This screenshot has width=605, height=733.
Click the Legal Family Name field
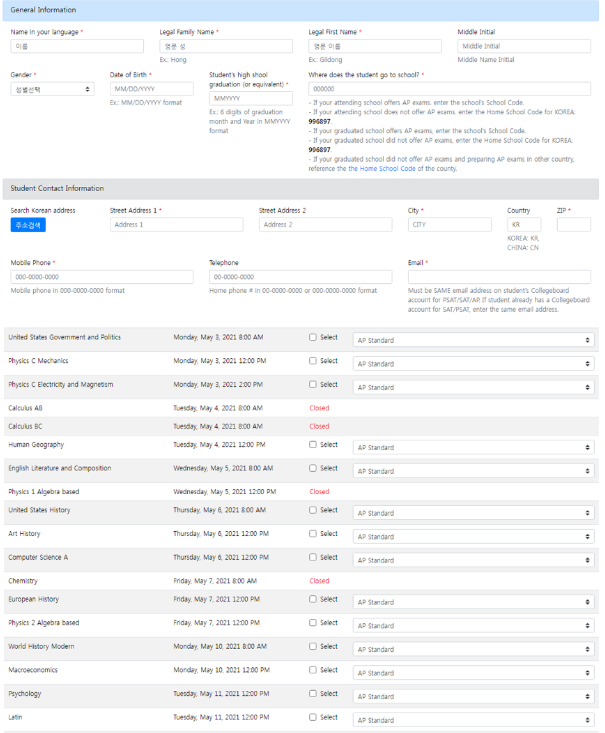click(226, 46)
